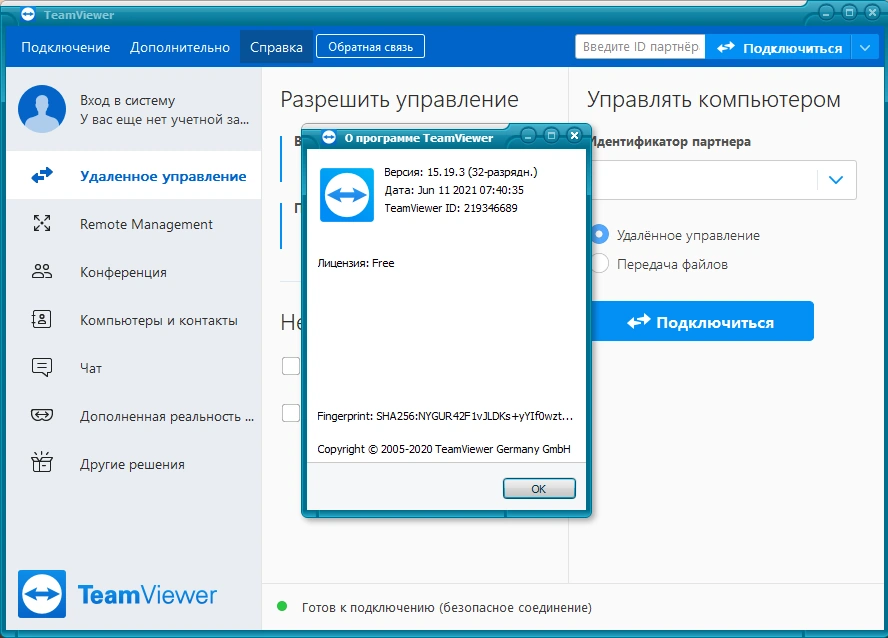Viewport: 888px width, 638px height.
Task: Minimize the About dialog window
Action: click(528, 135)
